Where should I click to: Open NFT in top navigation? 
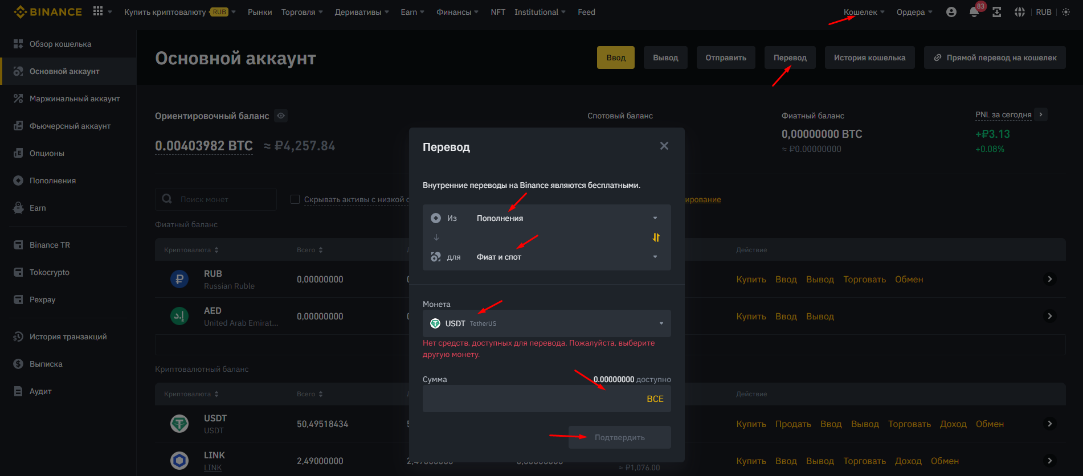(x=497, y=12)
